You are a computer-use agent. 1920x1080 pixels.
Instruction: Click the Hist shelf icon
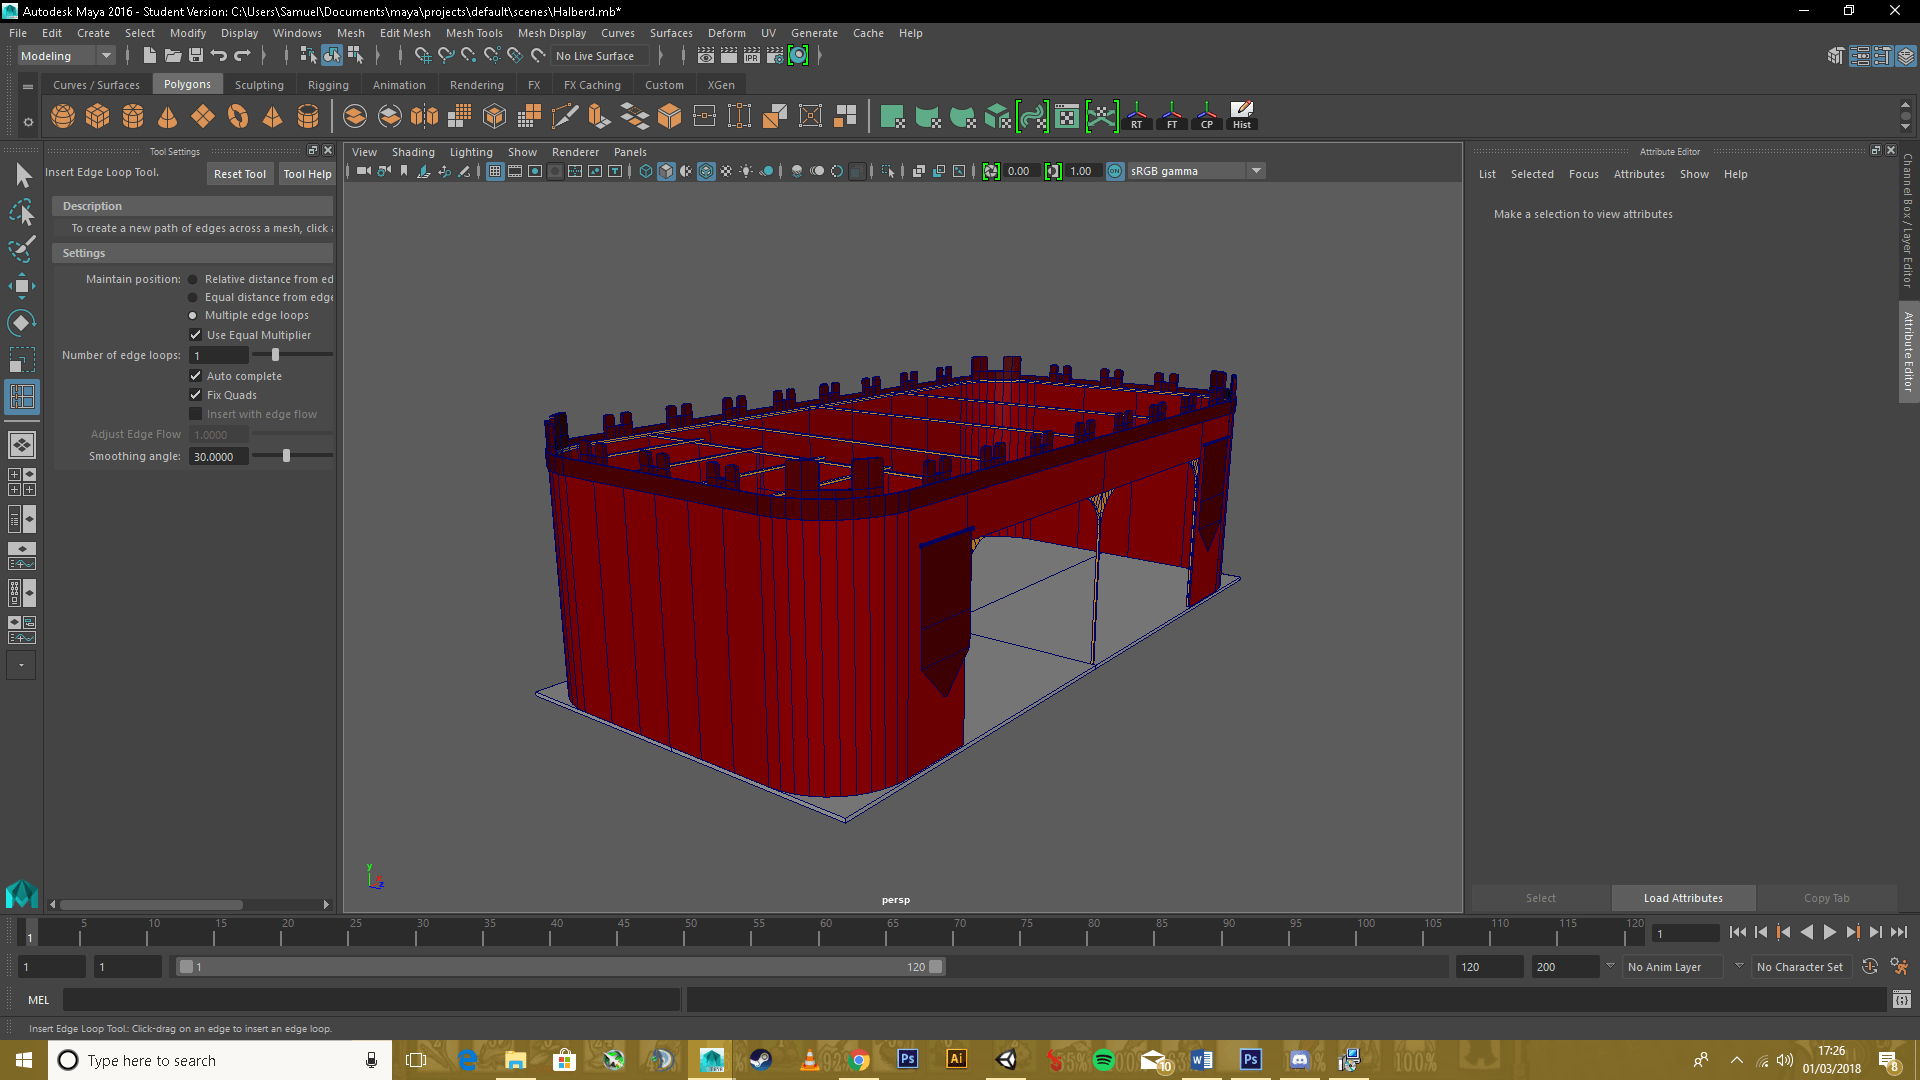pyautogui.click(x=1241, y=116)
